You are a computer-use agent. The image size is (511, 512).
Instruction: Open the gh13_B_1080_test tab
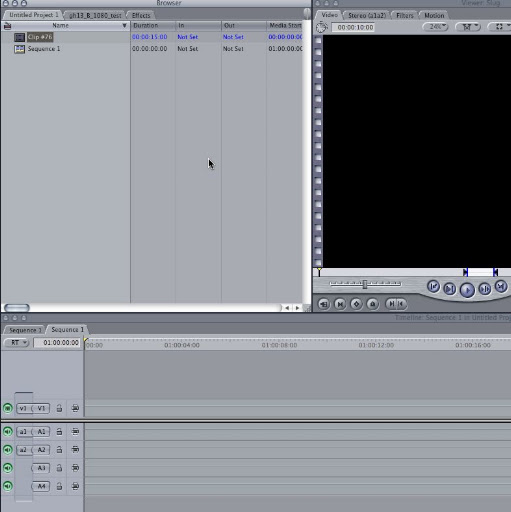click(x=95, y=15)
